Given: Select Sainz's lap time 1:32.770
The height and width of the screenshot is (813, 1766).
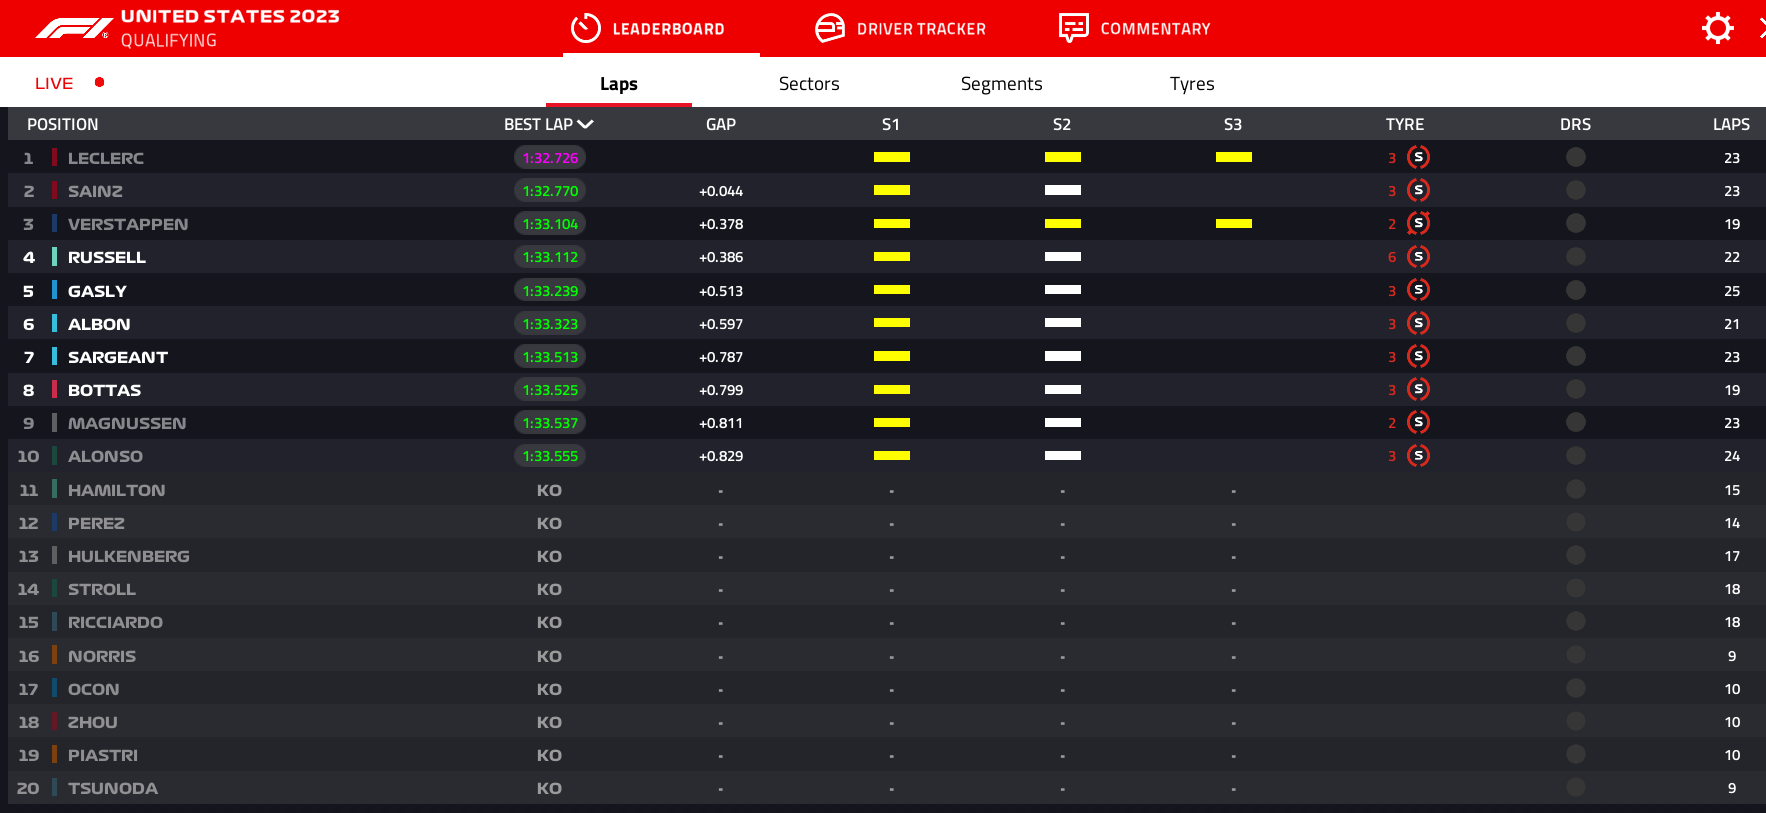Looking at the screenshot, I should (x=550, y=191).
